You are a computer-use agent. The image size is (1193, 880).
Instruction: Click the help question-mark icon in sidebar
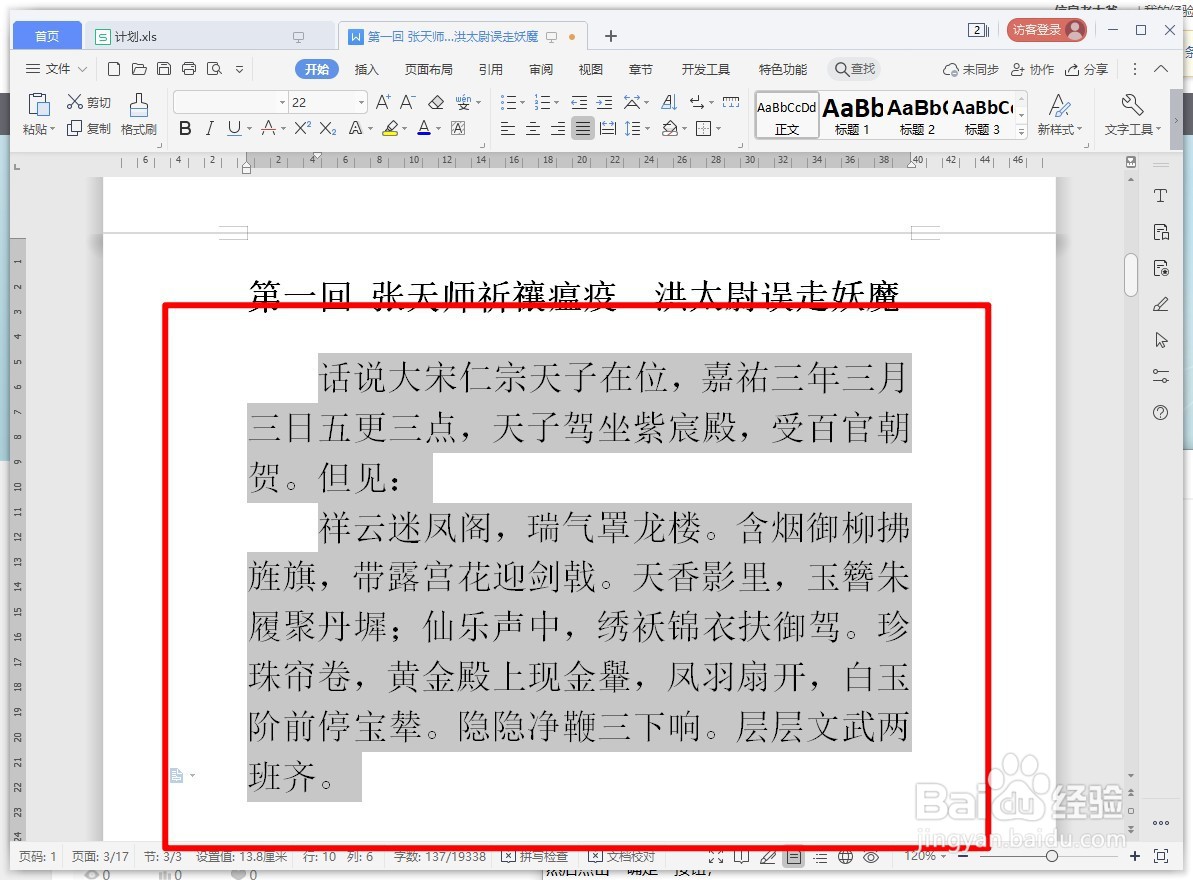tap(1160, 412)
